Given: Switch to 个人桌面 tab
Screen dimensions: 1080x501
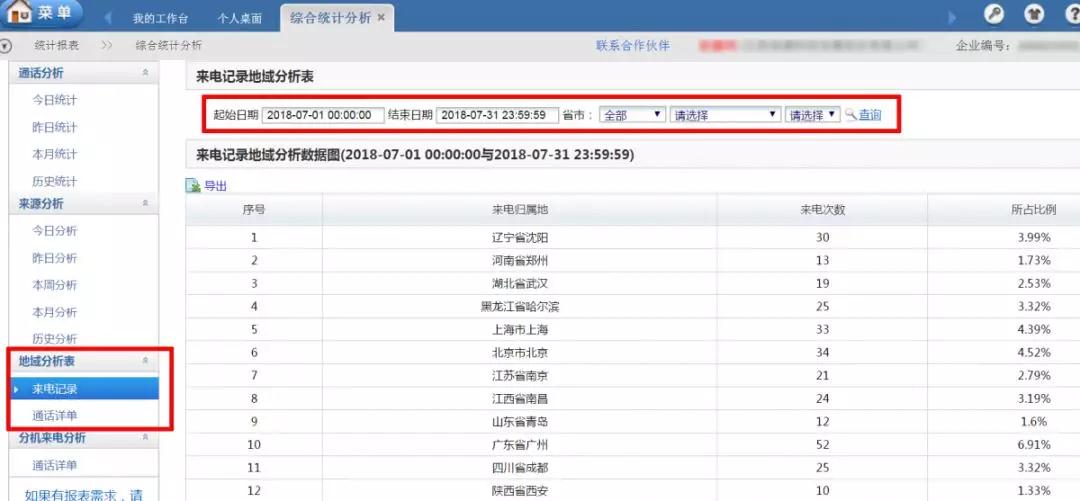Looking at the screenshot, I should coord(240,19).
